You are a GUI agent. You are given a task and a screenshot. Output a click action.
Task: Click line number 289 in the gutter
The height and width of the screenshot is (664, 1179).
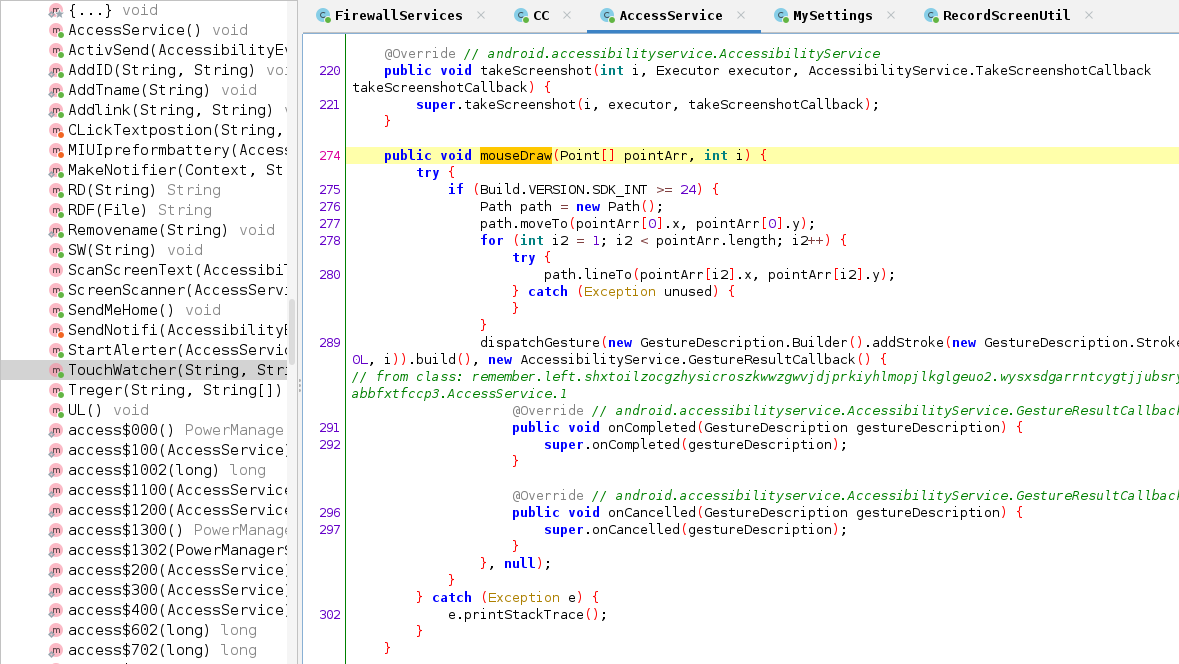pos(329,343)
